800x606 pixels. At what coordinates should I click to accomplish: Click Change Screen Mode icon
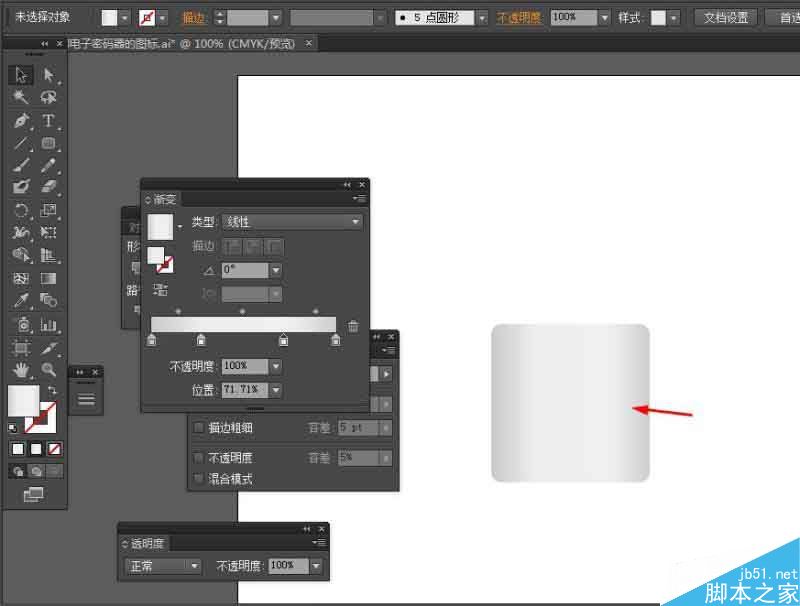click(x=33, y=494)
